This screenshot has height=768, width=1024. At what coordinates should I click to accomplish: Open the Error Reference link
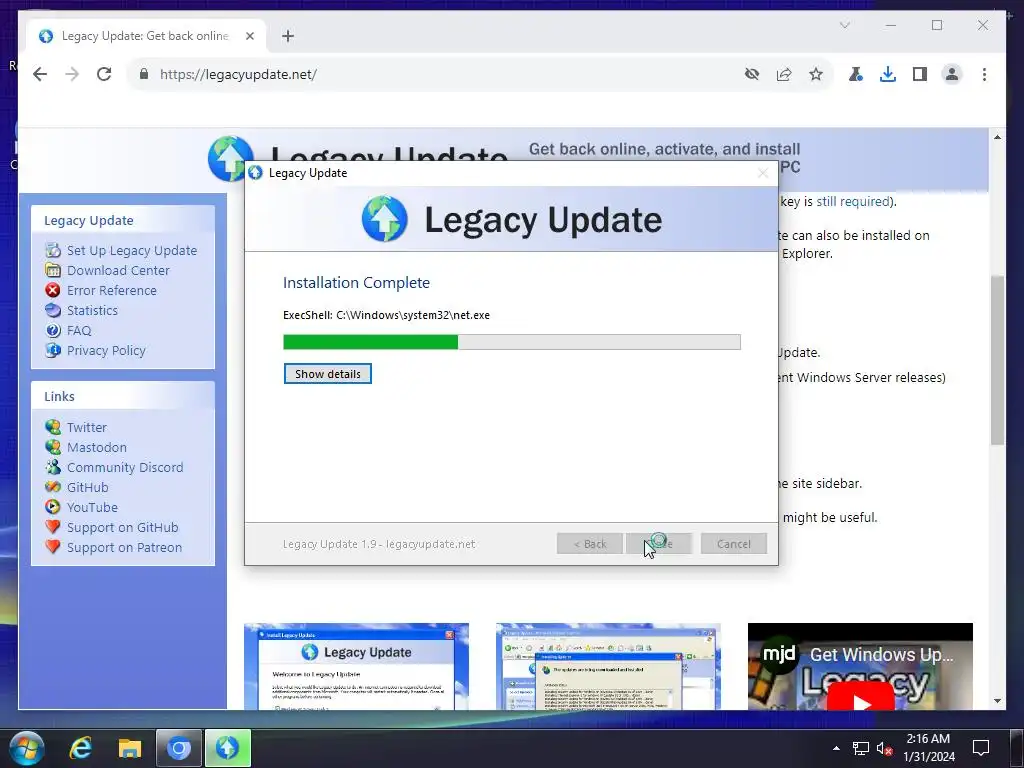click(x=112, y=291)
